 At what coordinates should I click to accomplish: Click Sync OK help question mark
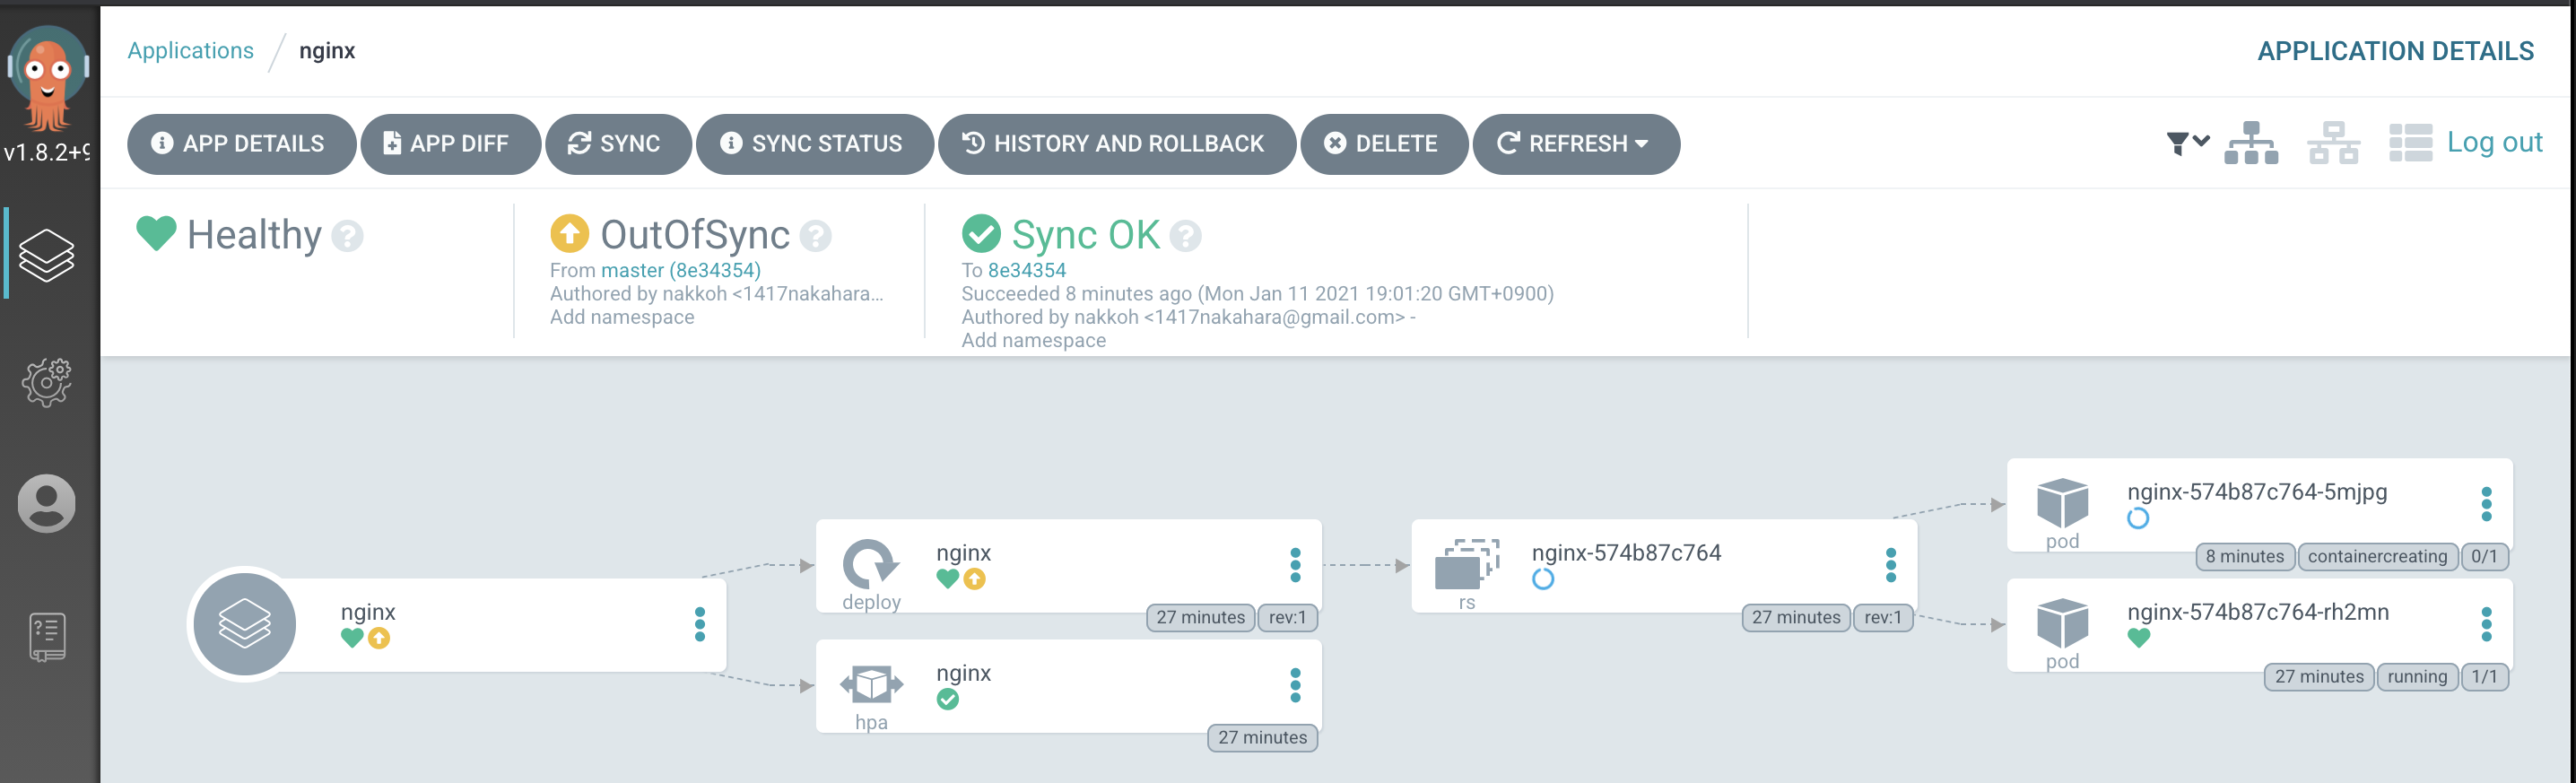(x=1185, y=236)
